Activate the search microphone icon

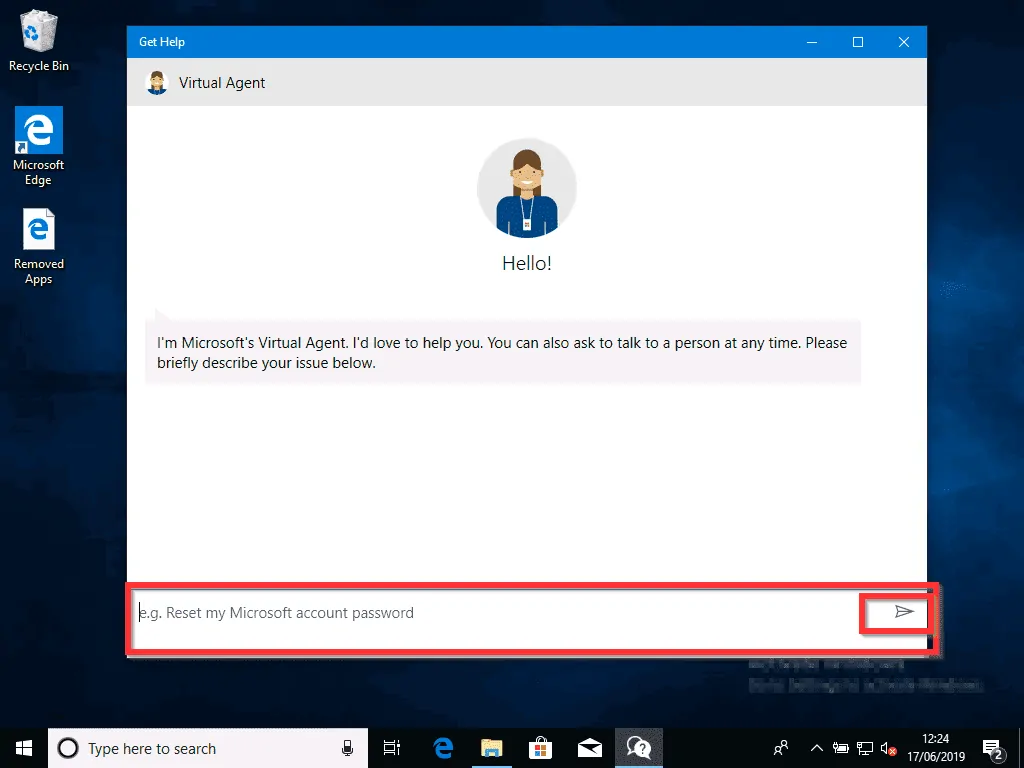(347, 747)
